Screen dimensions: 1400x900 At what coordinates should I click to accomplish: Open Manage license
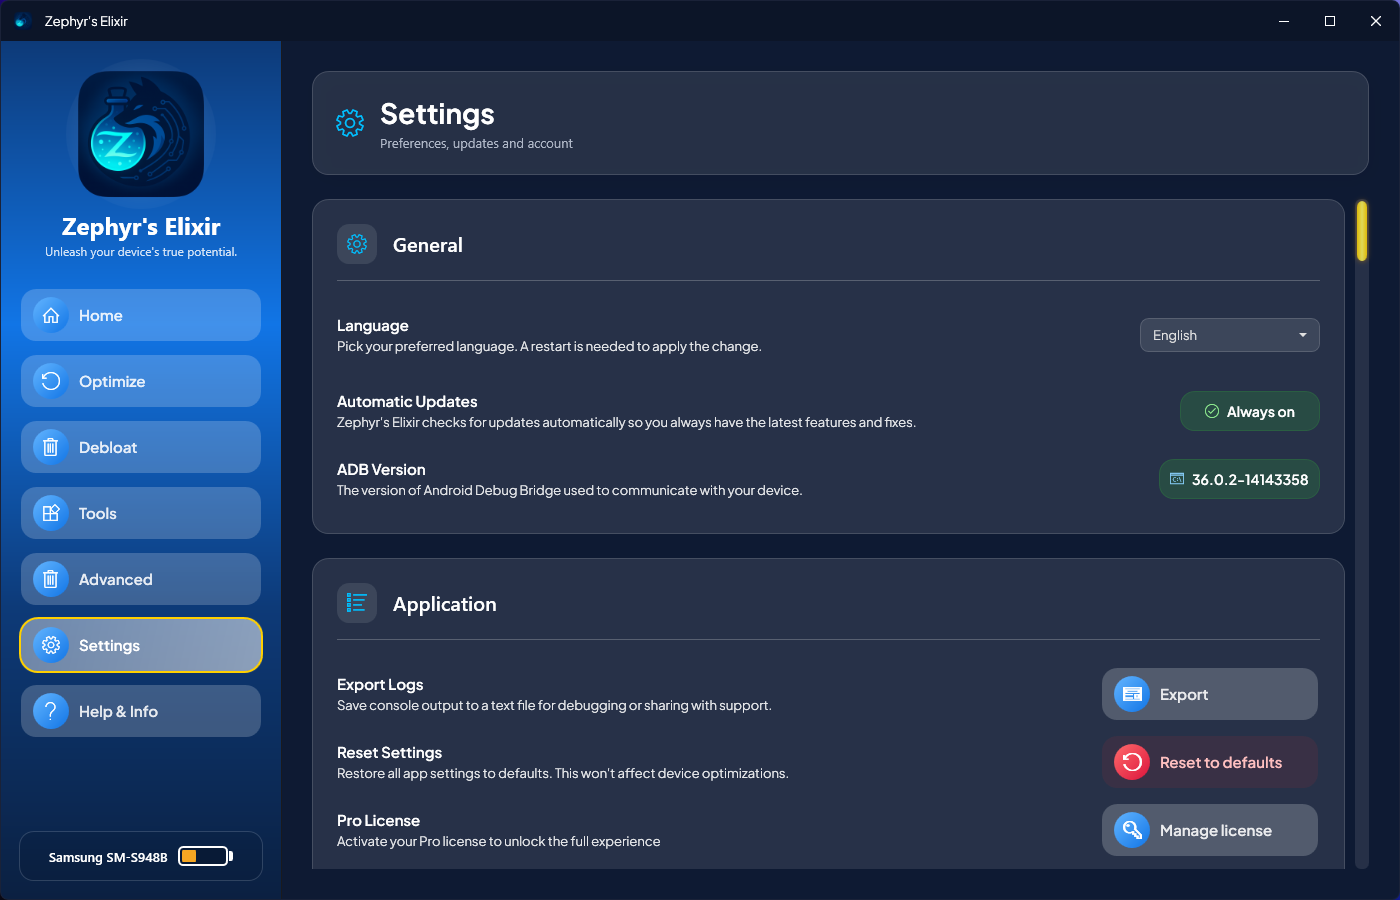tap(1210, 830)
